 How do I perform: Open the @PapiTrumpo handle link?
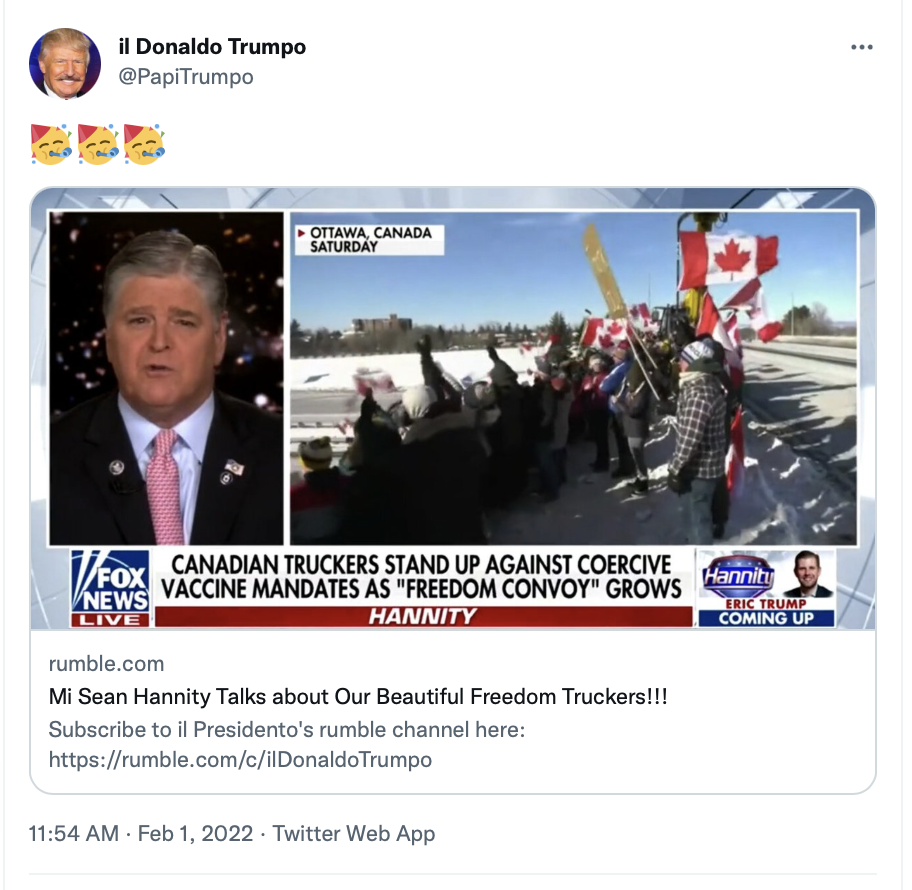point(186,77)
